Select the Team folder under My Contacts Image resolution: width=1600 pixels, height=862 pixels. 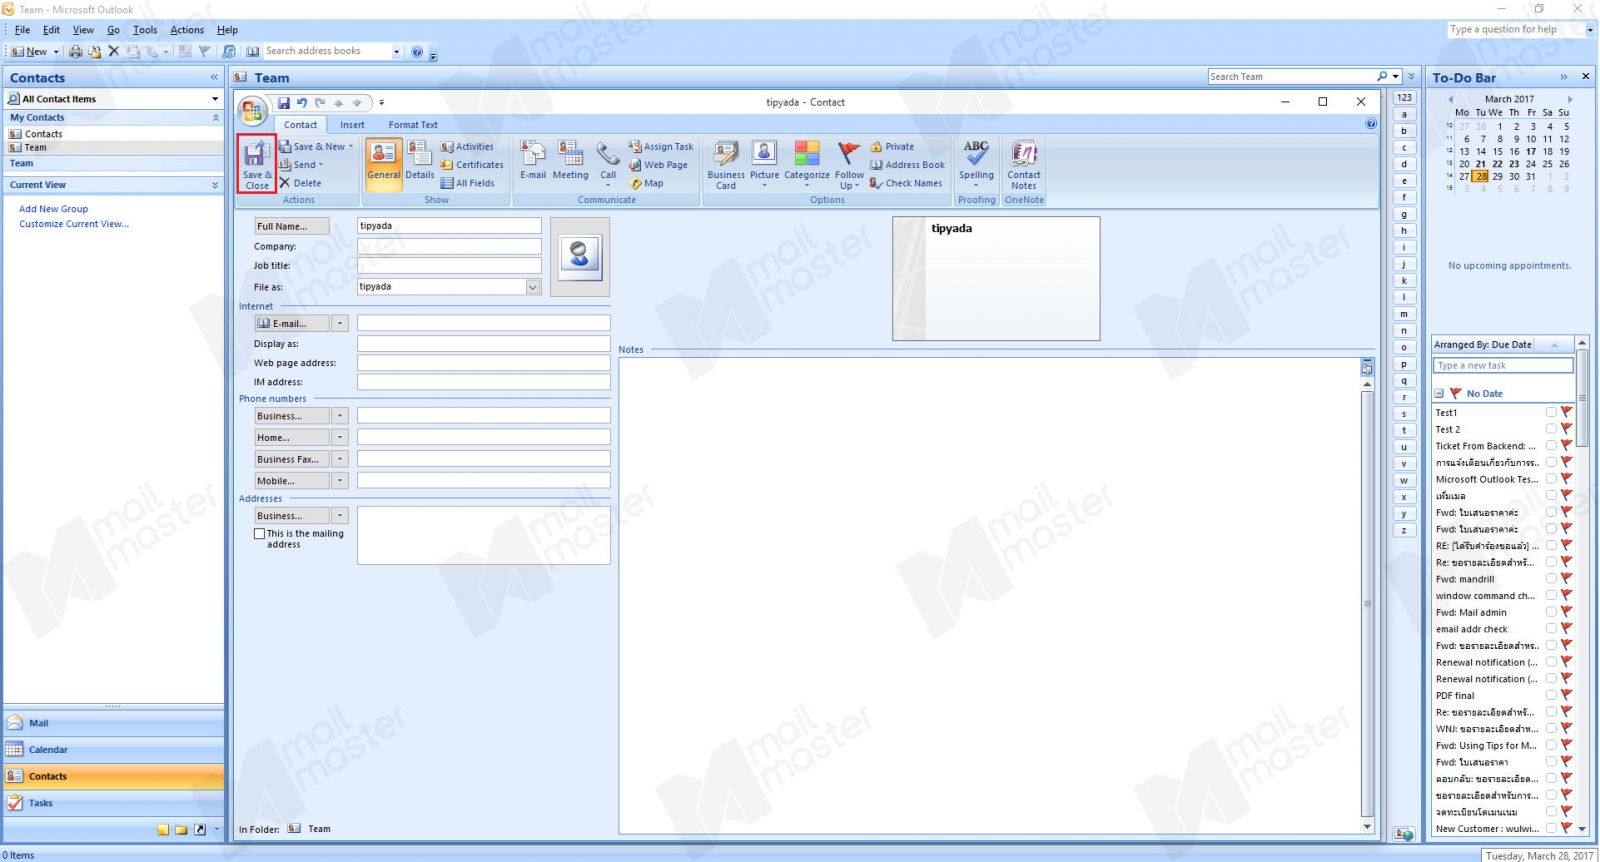pos(35,147)
